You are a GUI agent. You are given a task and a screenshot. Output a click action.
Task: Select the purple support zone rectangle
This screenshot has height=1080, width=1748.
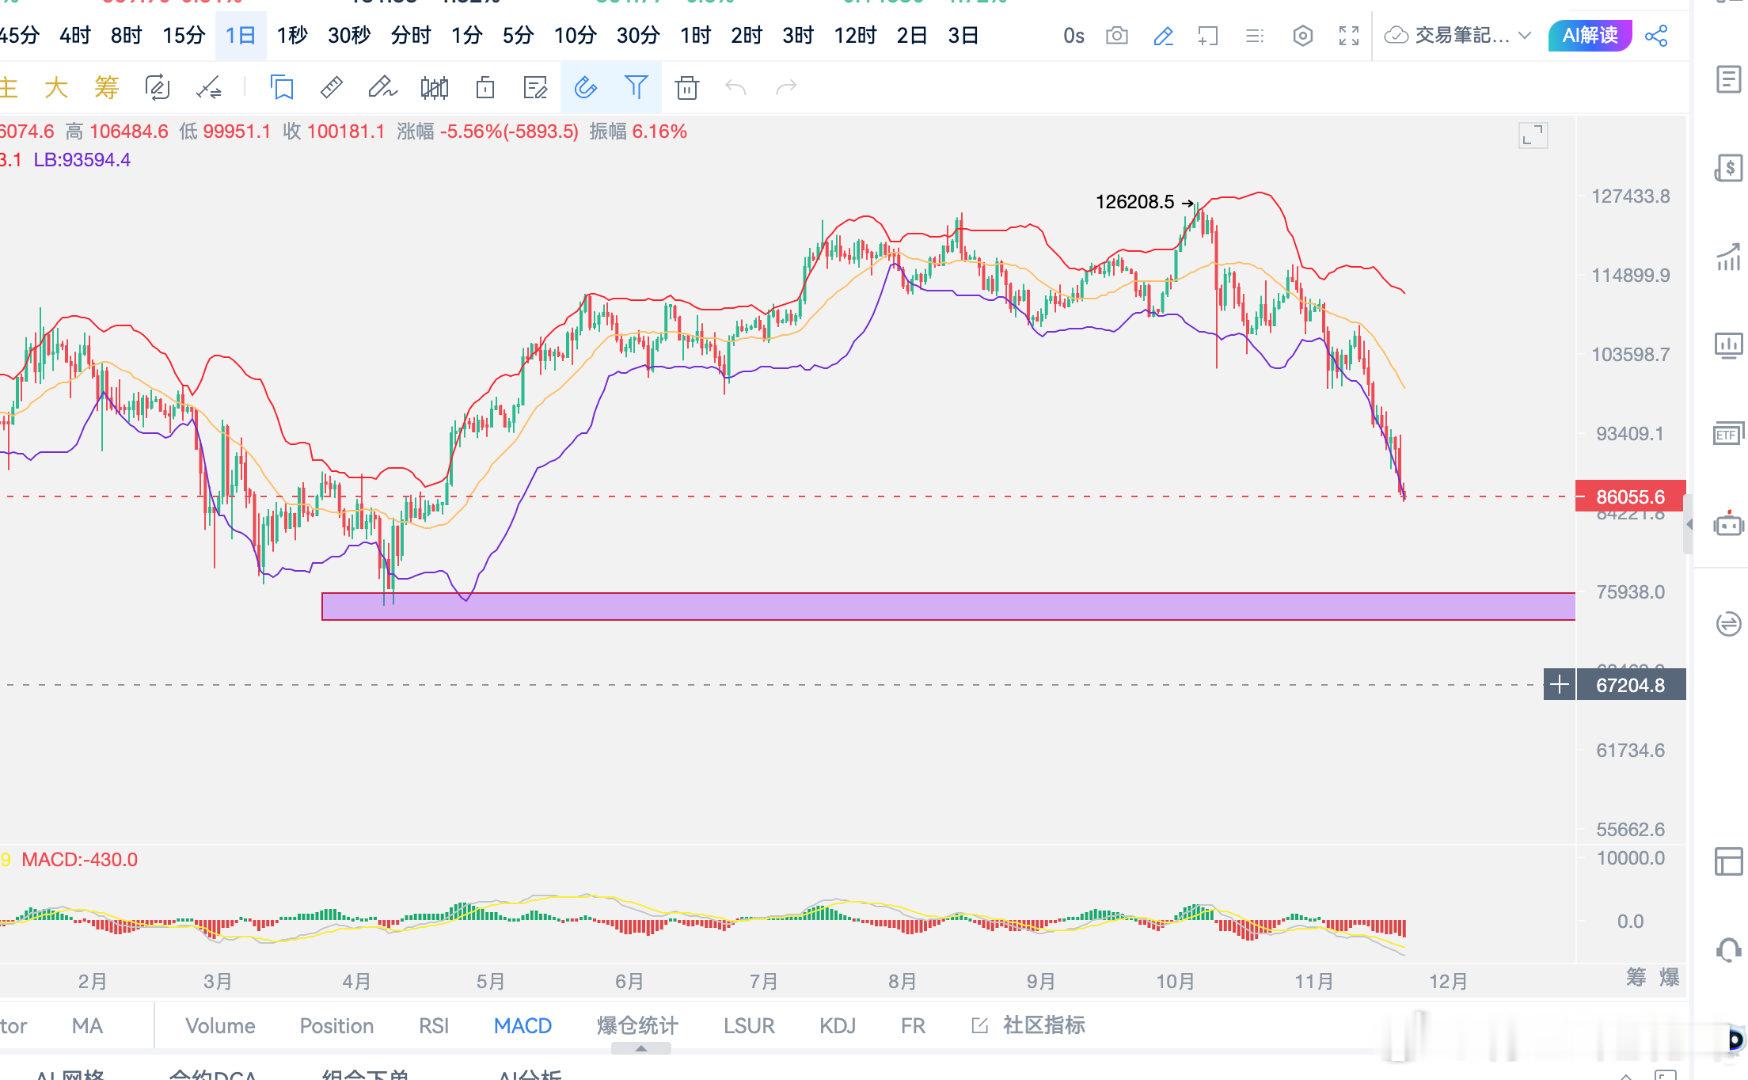tap(948, 607)
